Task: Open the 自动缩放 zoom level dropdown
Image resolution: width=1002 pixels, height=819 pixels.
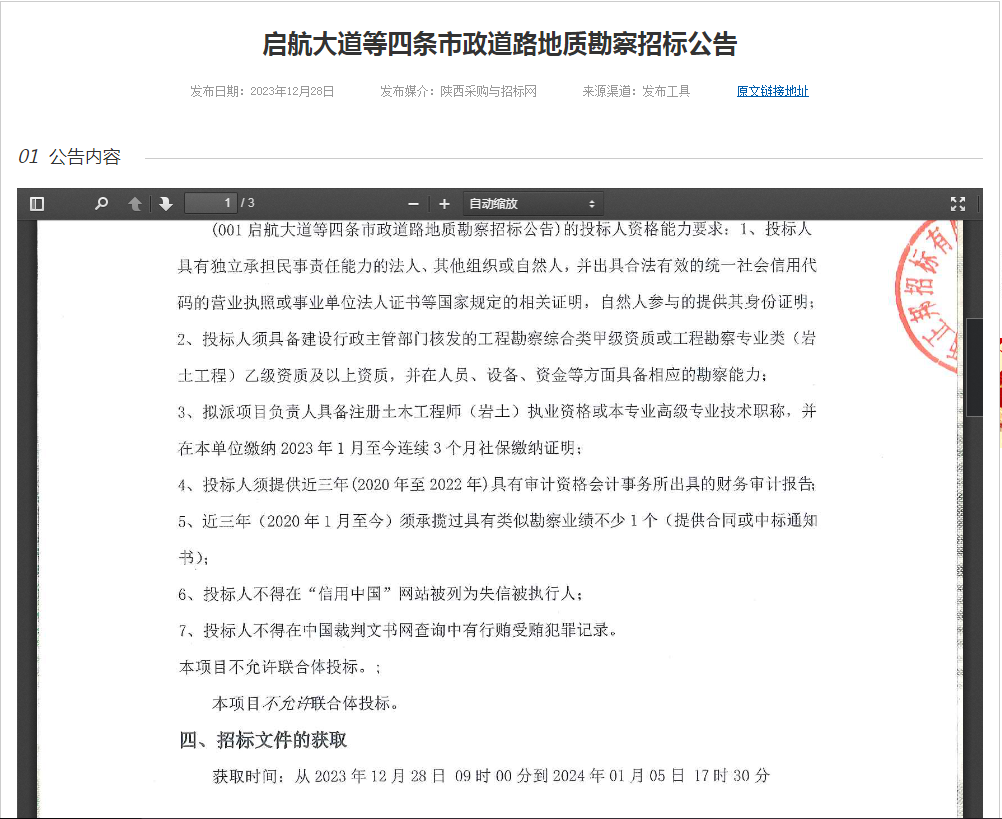Action: pyautogui.click(x=532, y=204)
